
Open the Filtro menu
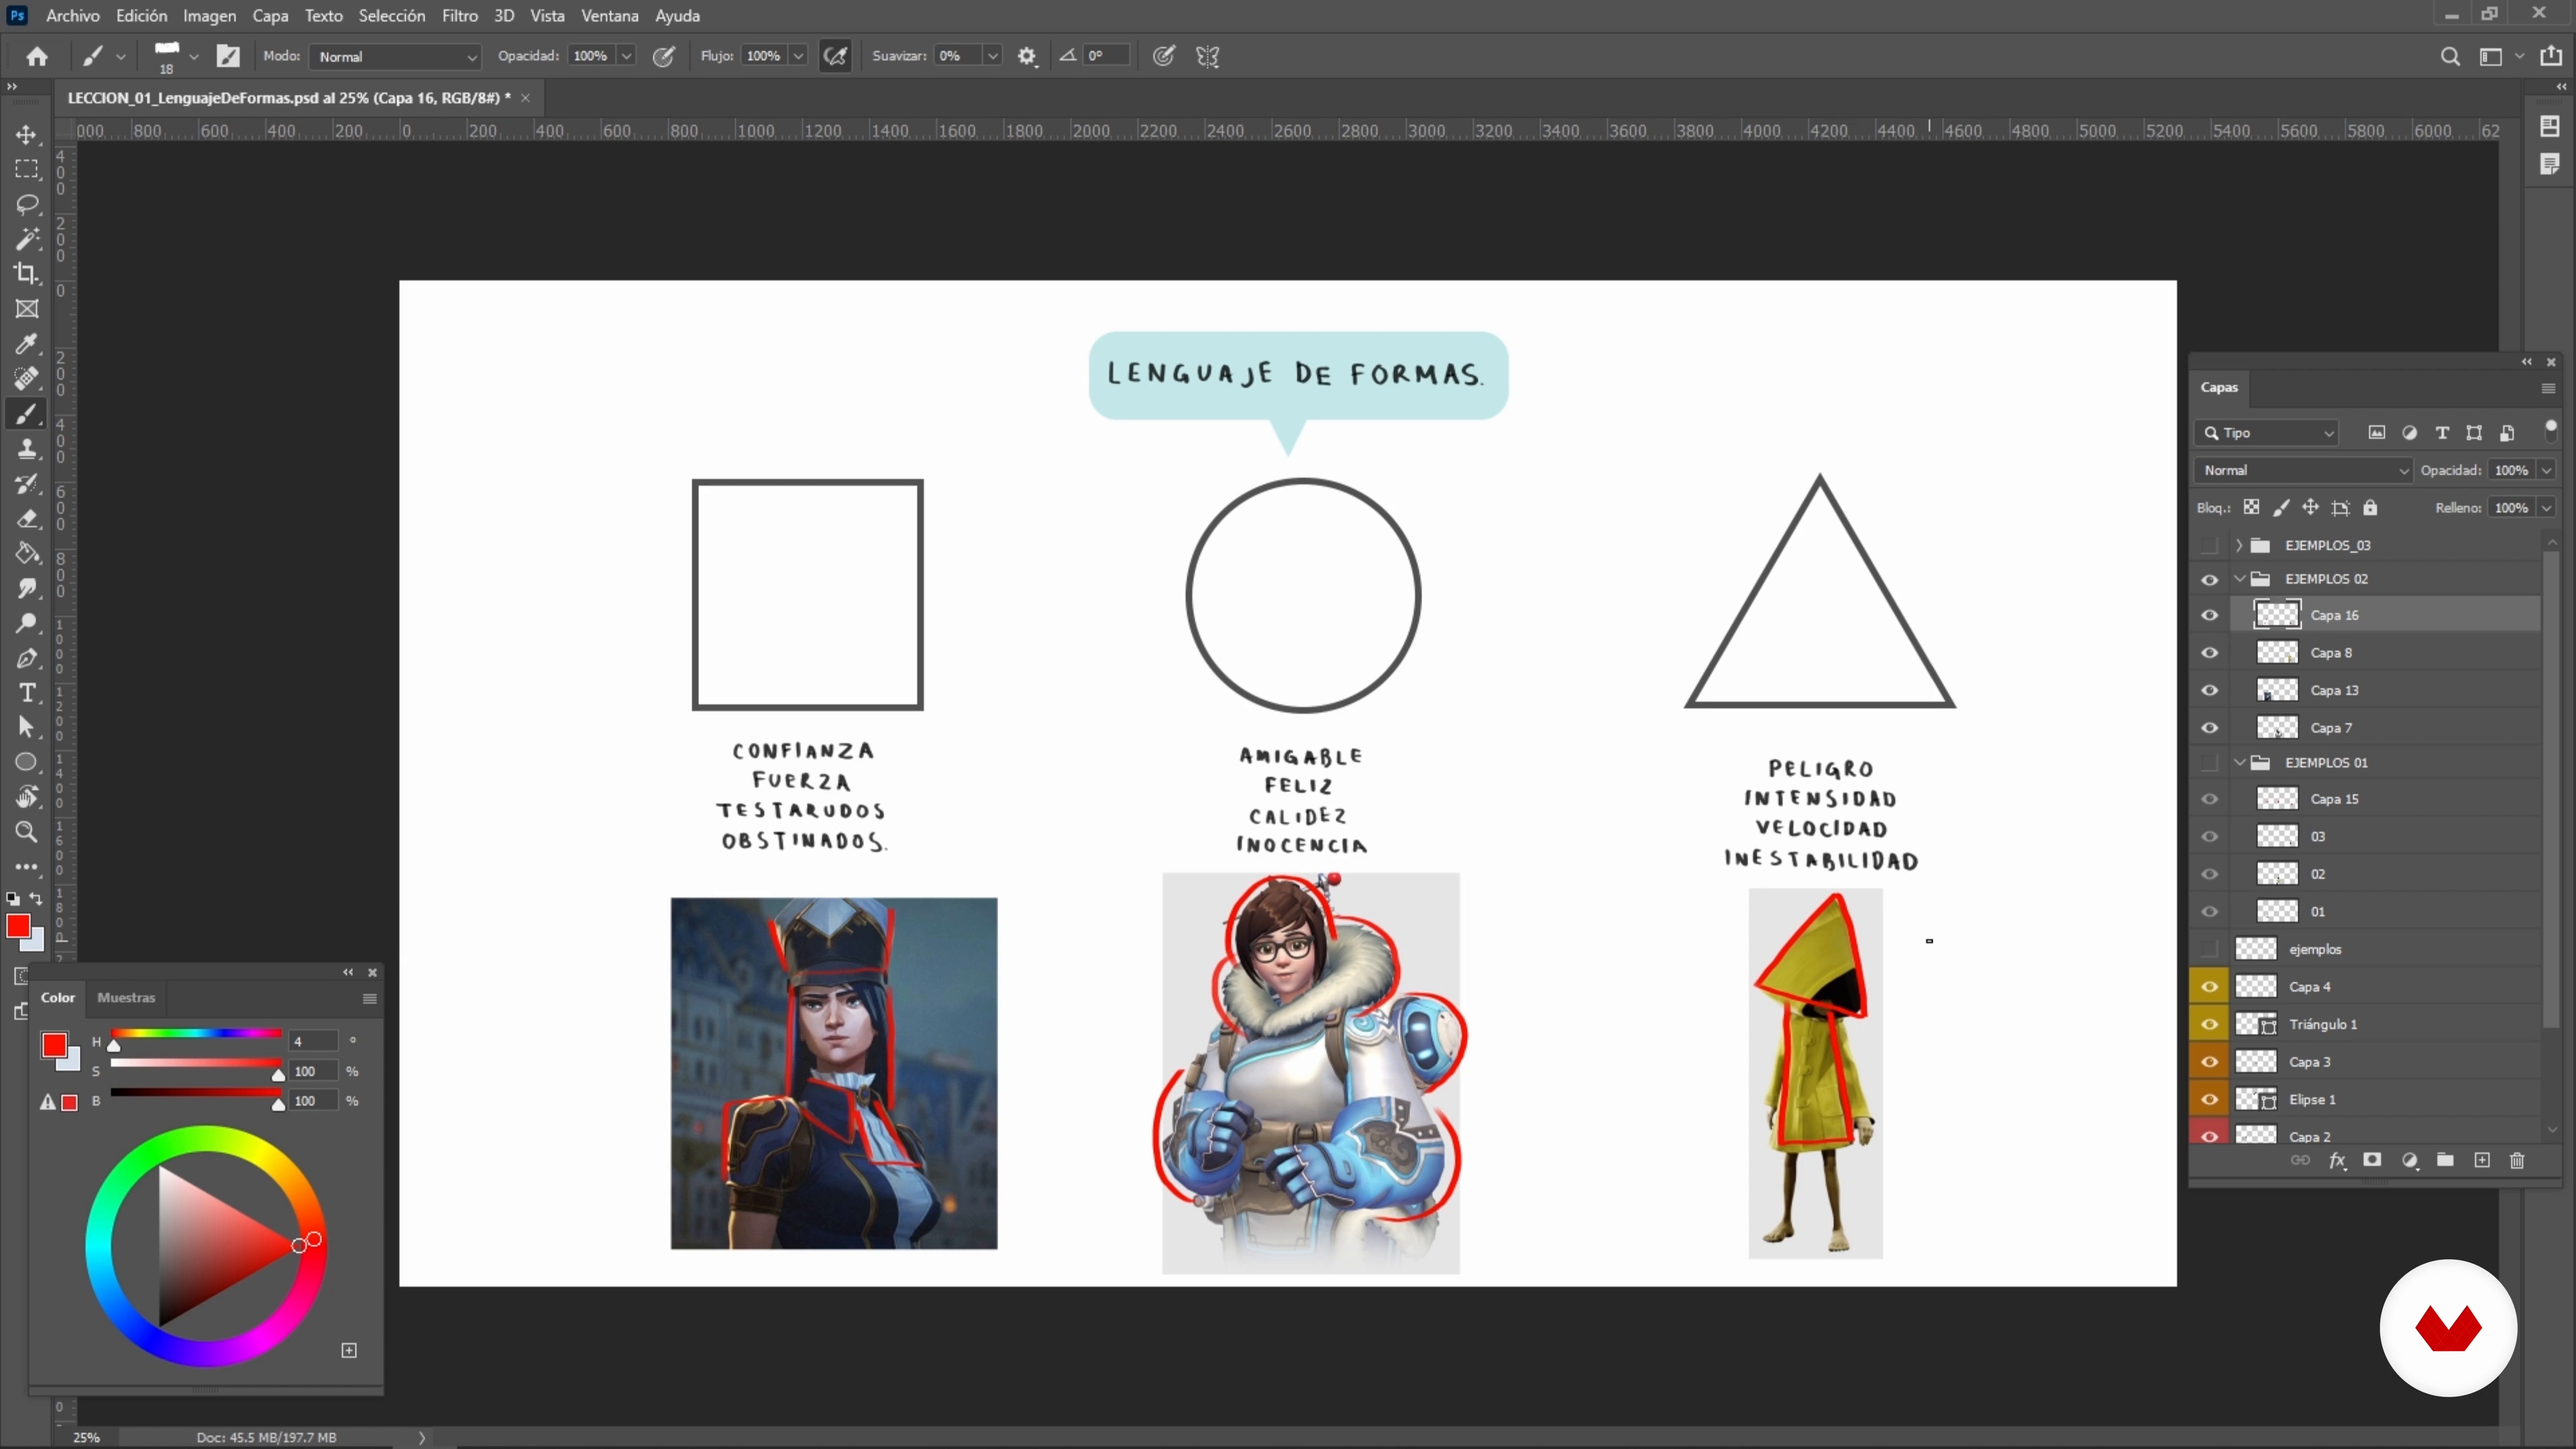coord(460,16)
